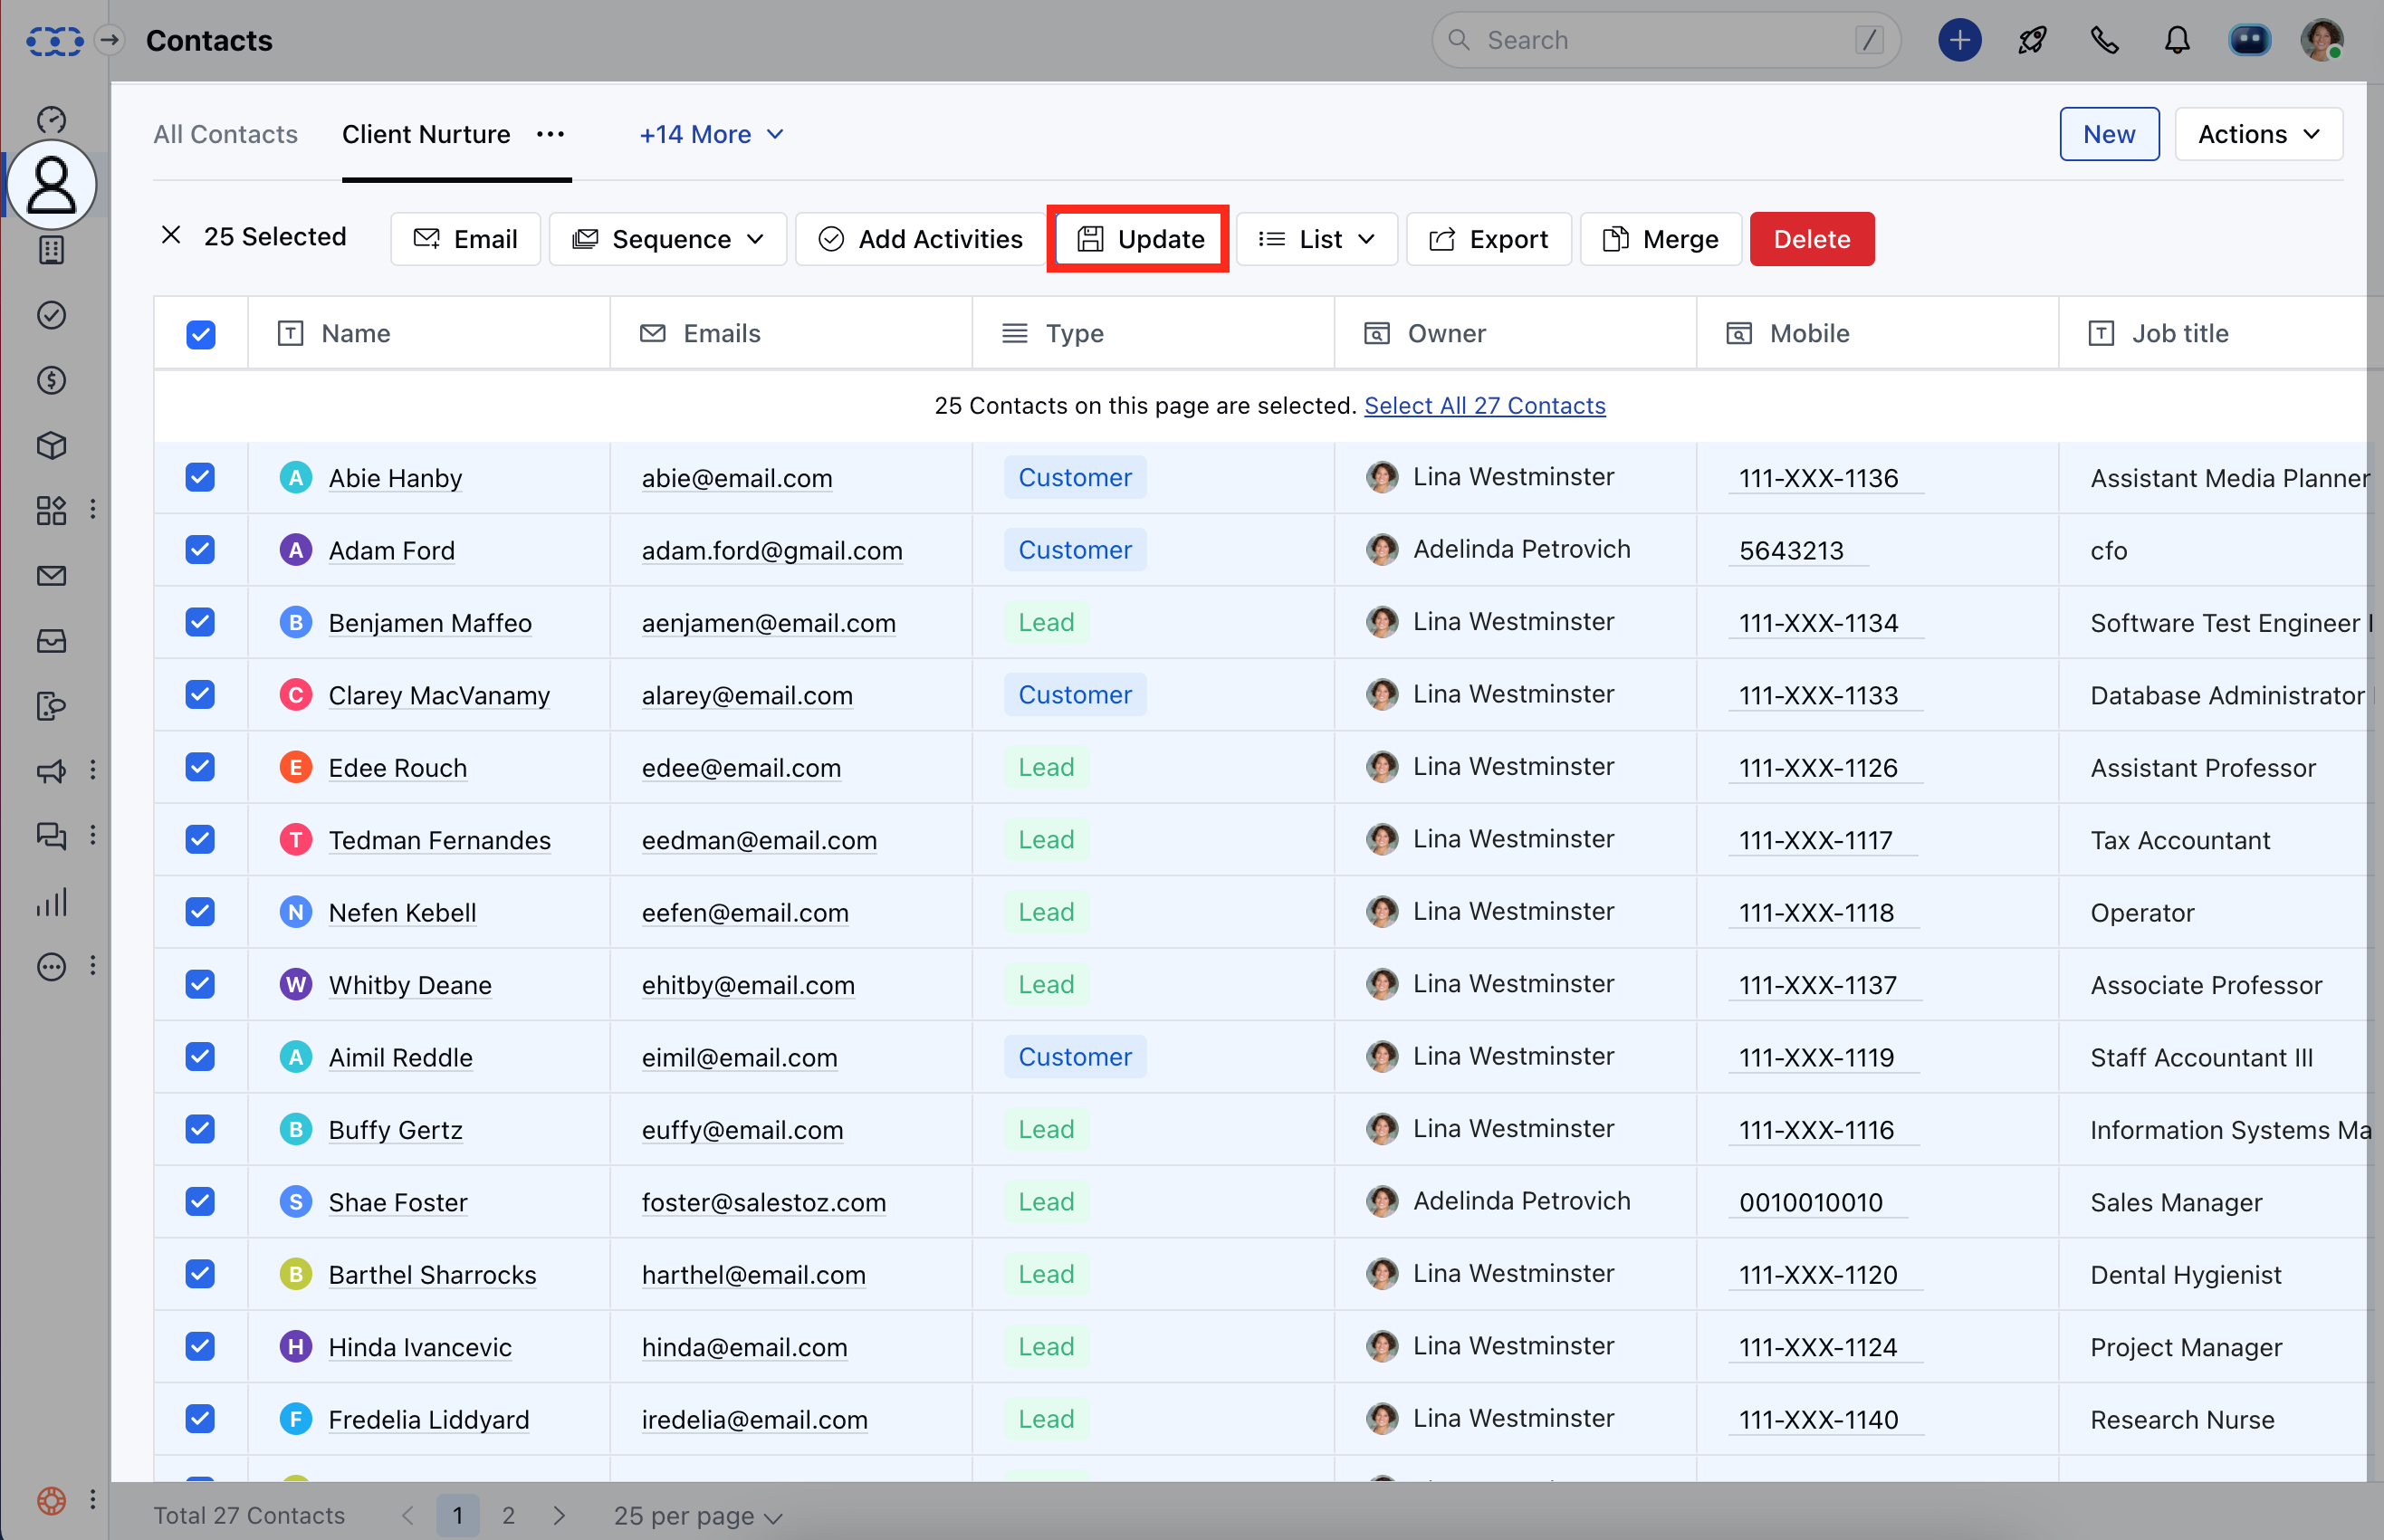The width and height of the screenshot is (2384, 1540).
Task: Expand the +14 More views menu
Action: (x=711, y=134)
